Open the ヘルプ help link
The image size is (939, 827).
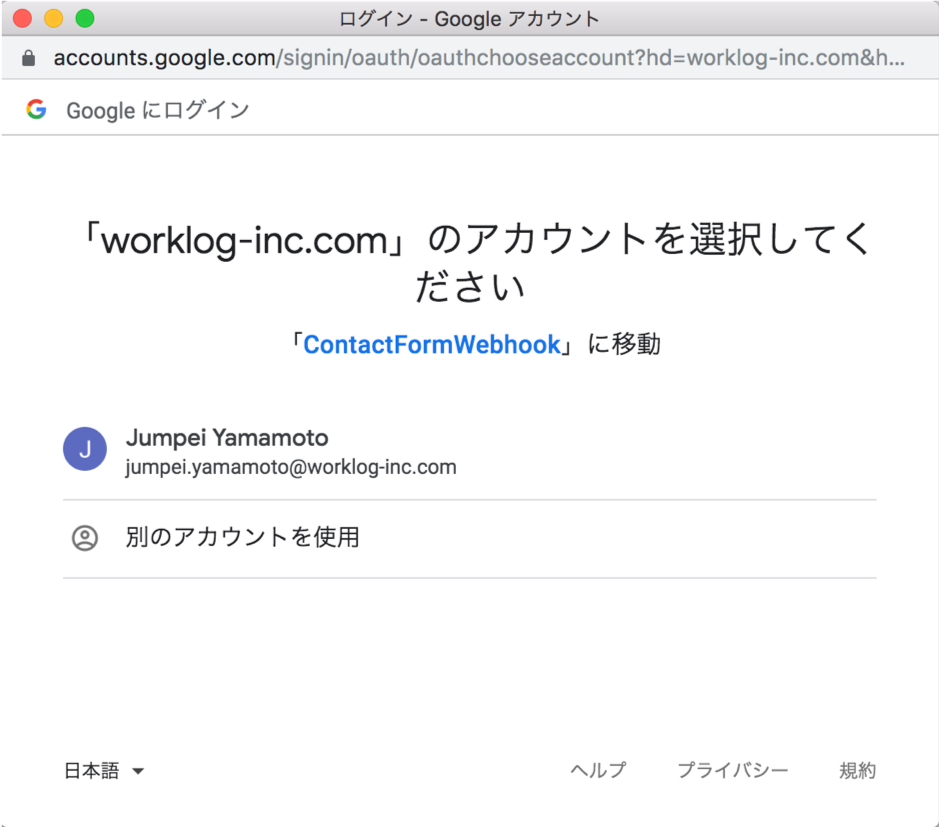coord(598,770)
